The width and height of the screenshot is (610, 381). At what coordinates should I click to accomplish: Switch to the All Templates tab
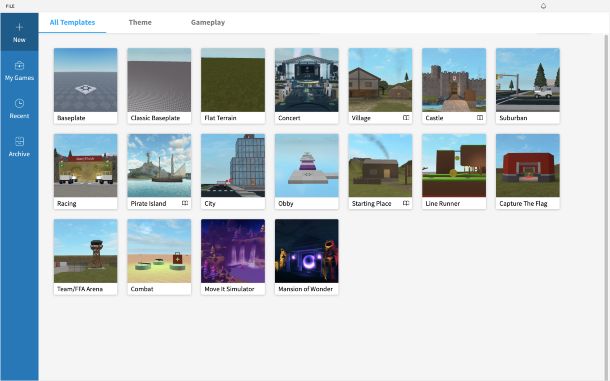72,23
